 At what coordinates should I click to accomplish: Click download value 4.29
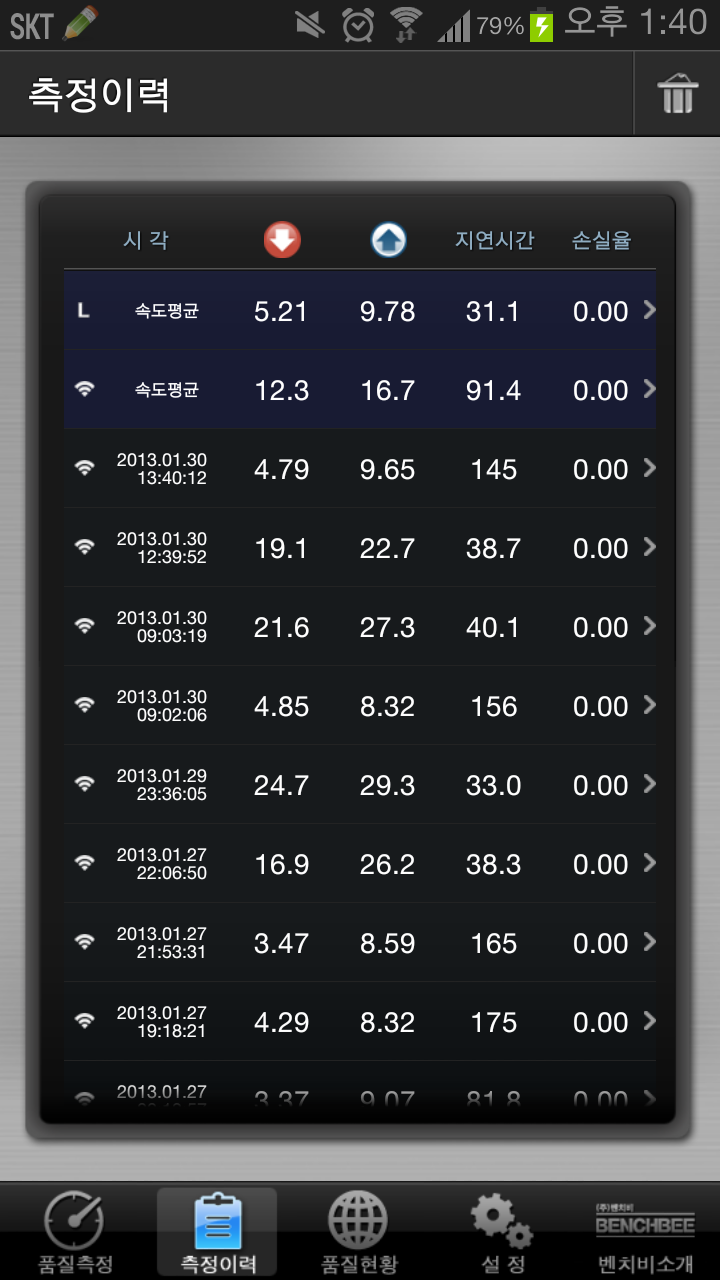click(x=281, y=1023)
